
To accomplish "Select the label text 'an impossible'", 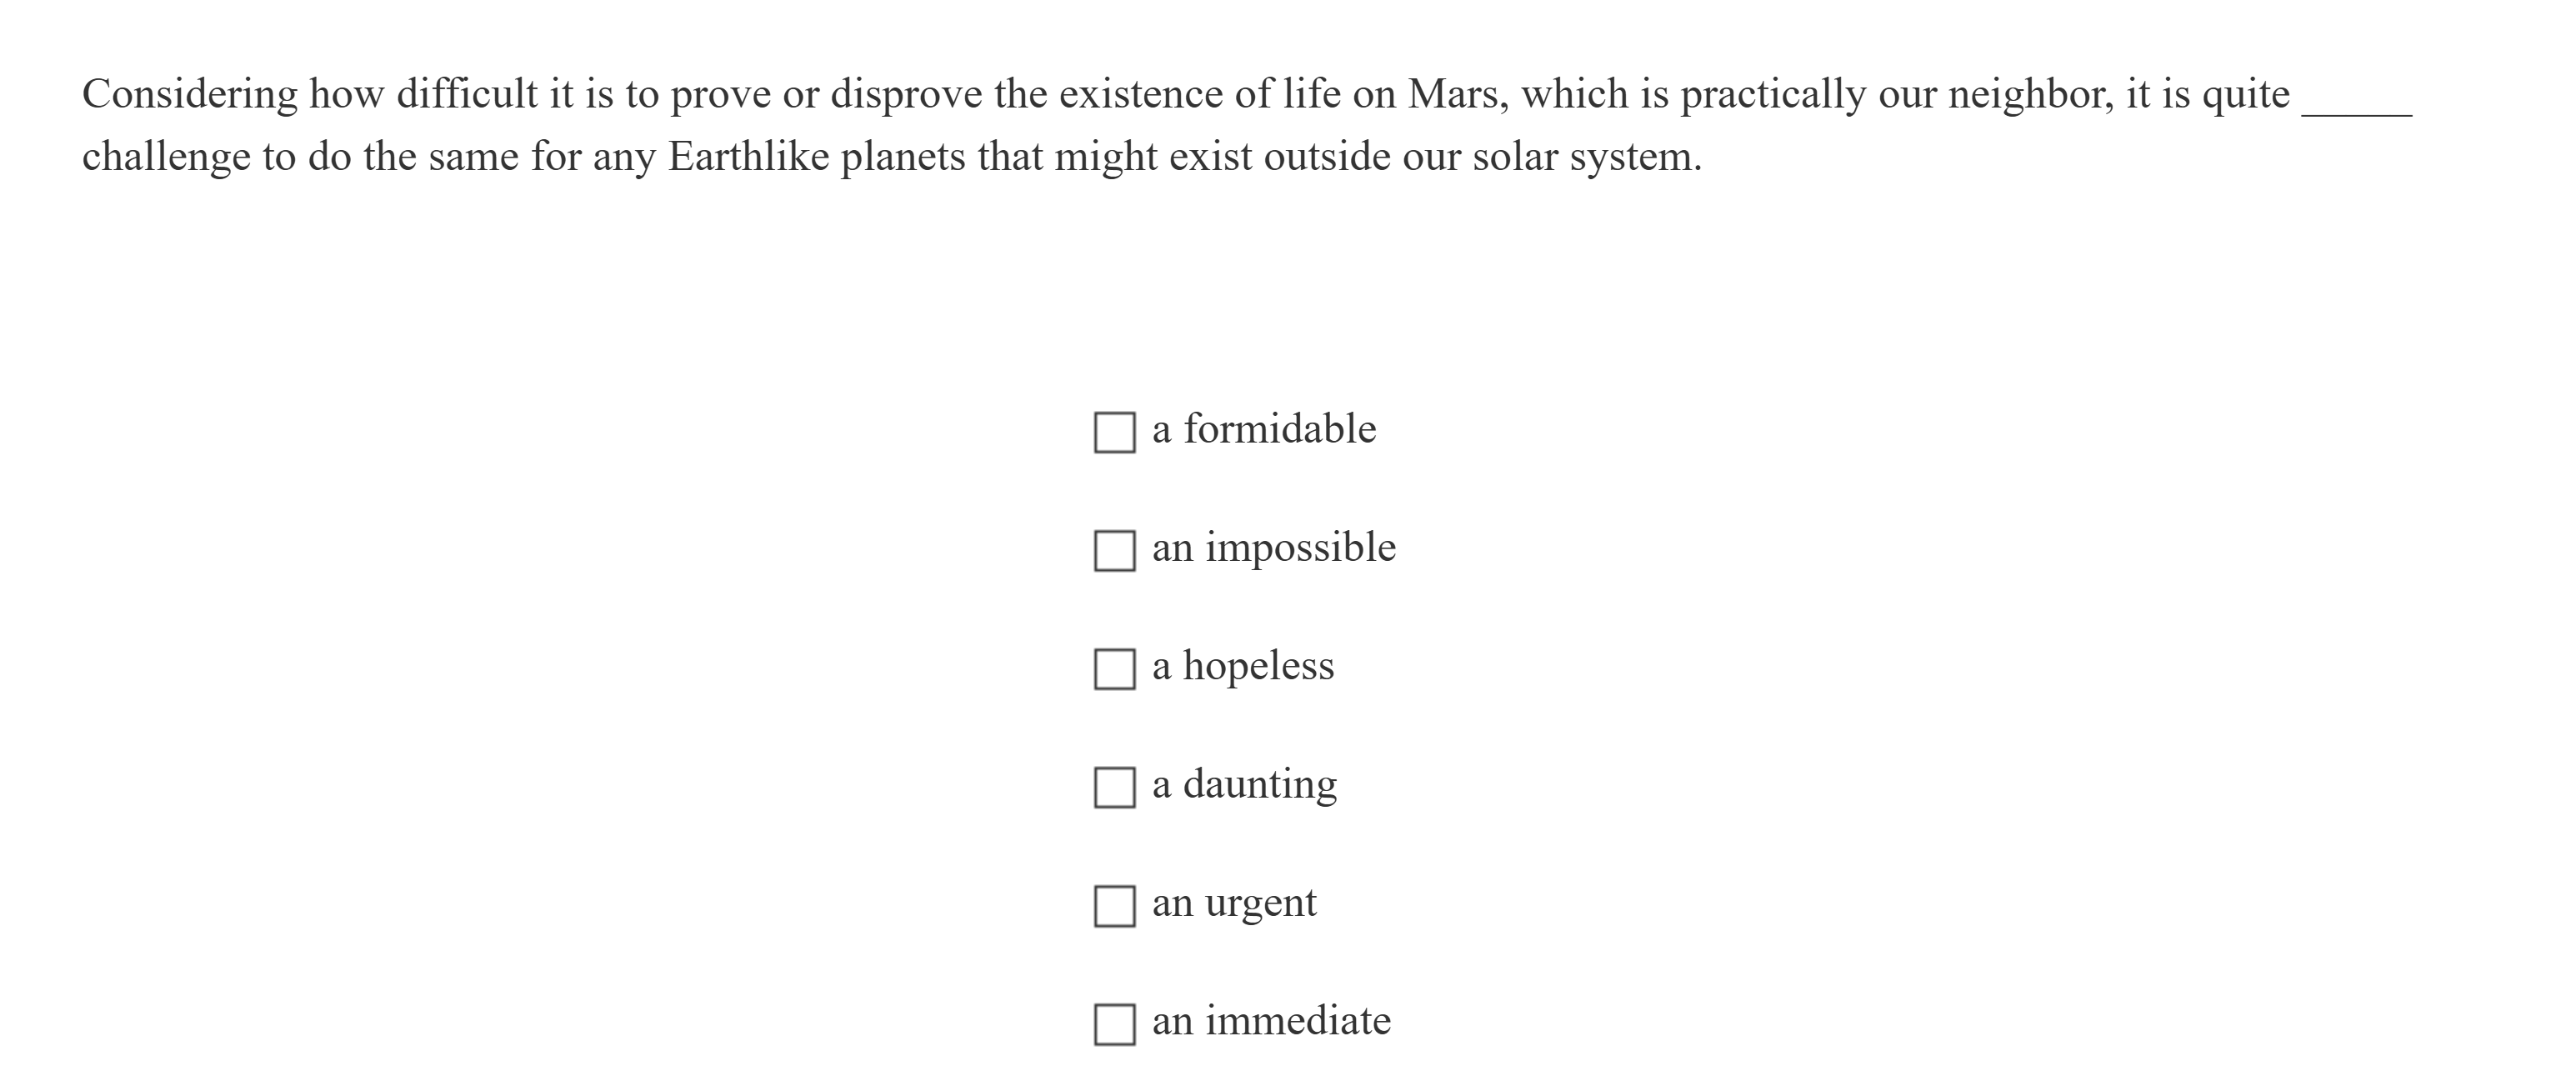I will (1272, 548).
